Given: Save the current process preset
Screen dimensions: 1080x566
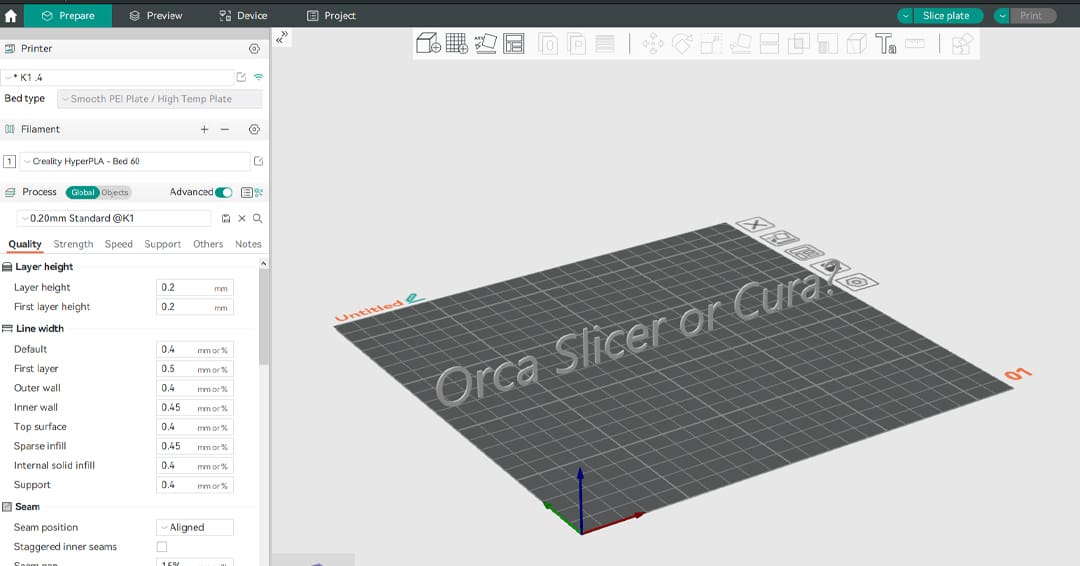Looking at the screenshot, I should [x=226, y=218].
